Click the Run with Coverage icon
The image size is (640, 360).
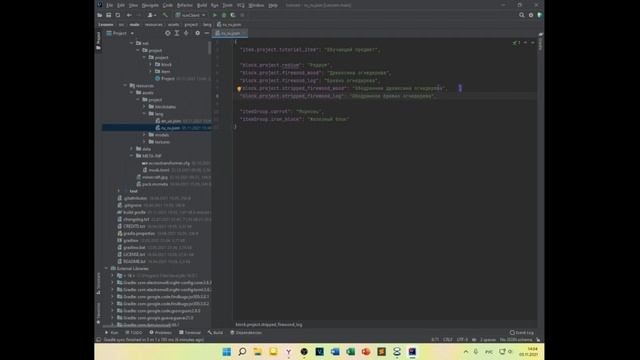(233, 15)
